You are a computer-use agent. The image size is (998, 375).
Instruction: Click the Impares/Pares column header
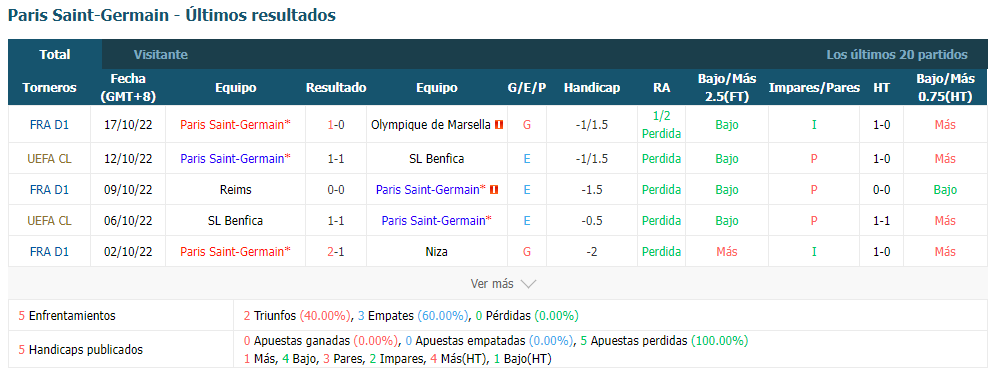coord(814,88)
